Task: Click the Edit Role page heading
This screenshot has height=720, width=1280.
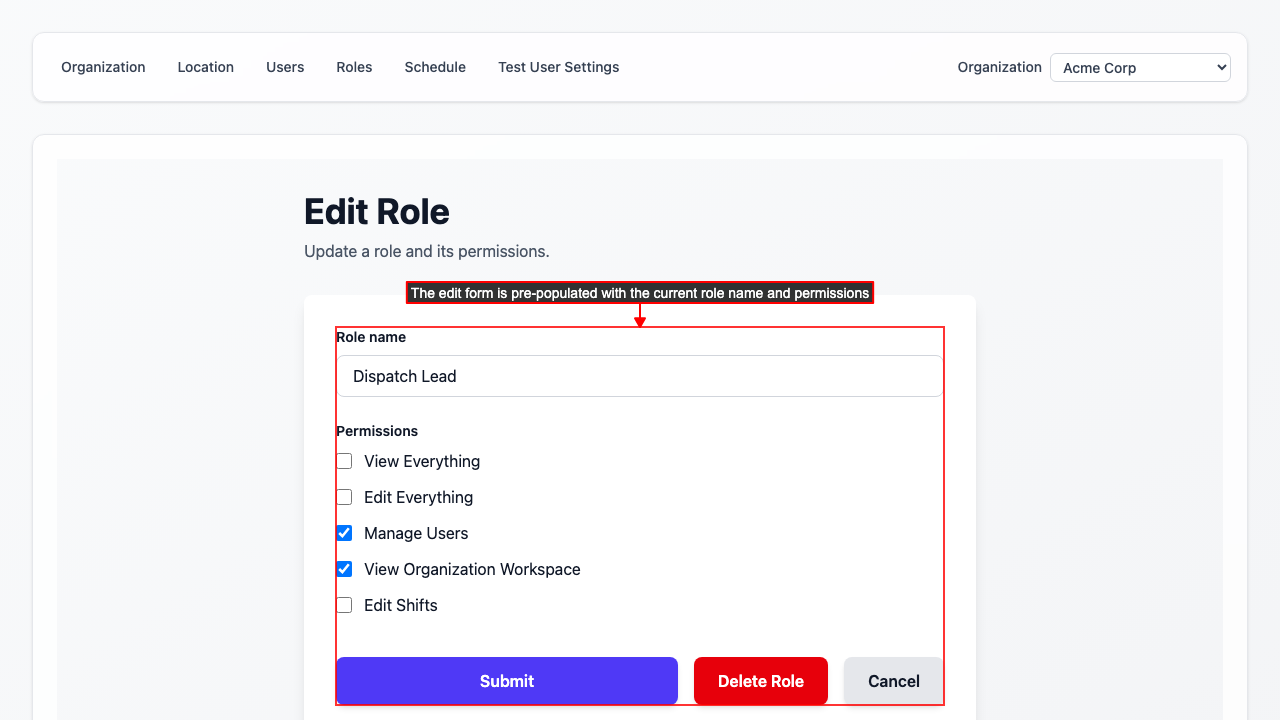Action: click(377, 211)
